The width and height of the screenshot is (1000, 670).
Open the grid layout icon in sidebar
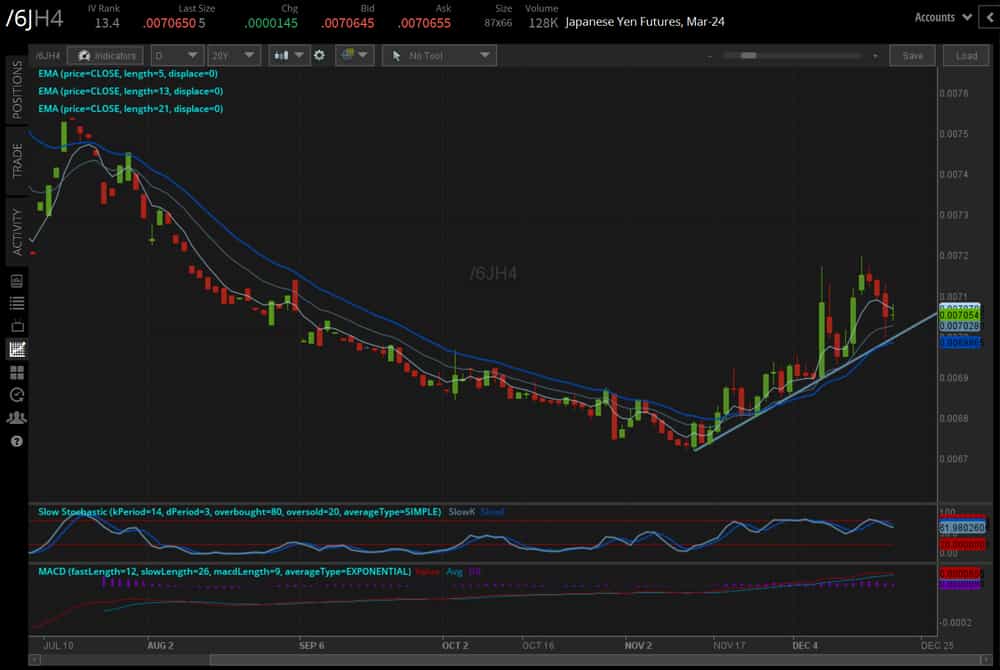tap(16, 372)
